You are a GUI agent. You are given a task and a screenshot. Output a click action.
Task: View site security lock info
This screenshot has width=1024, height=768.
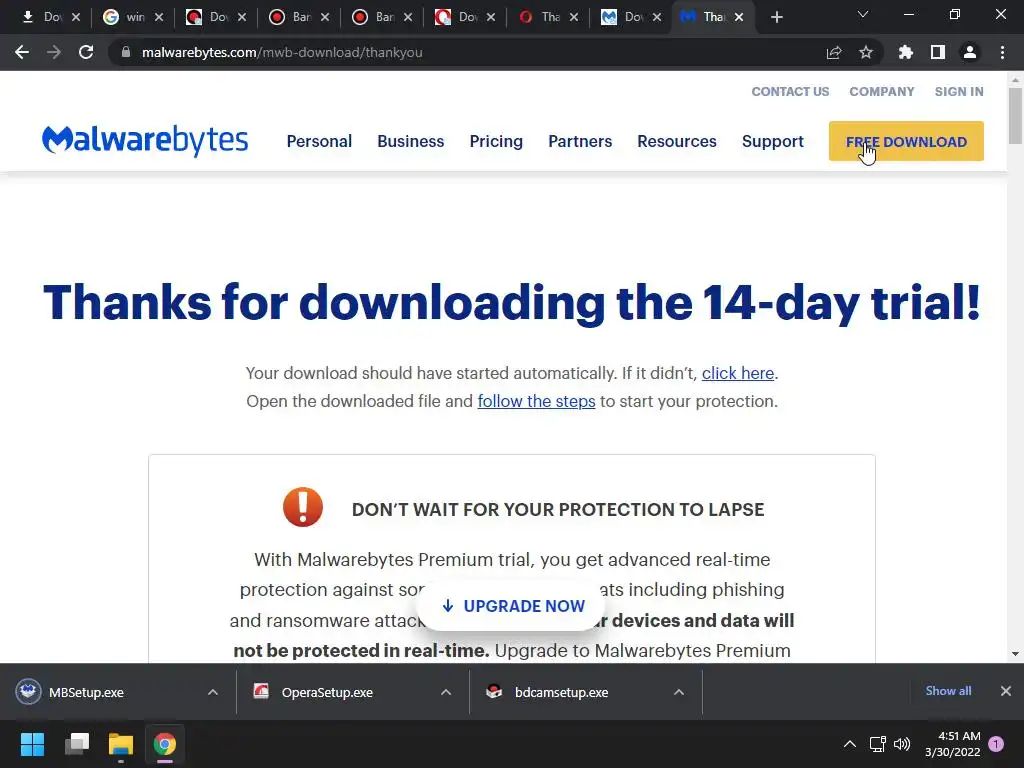126,52
